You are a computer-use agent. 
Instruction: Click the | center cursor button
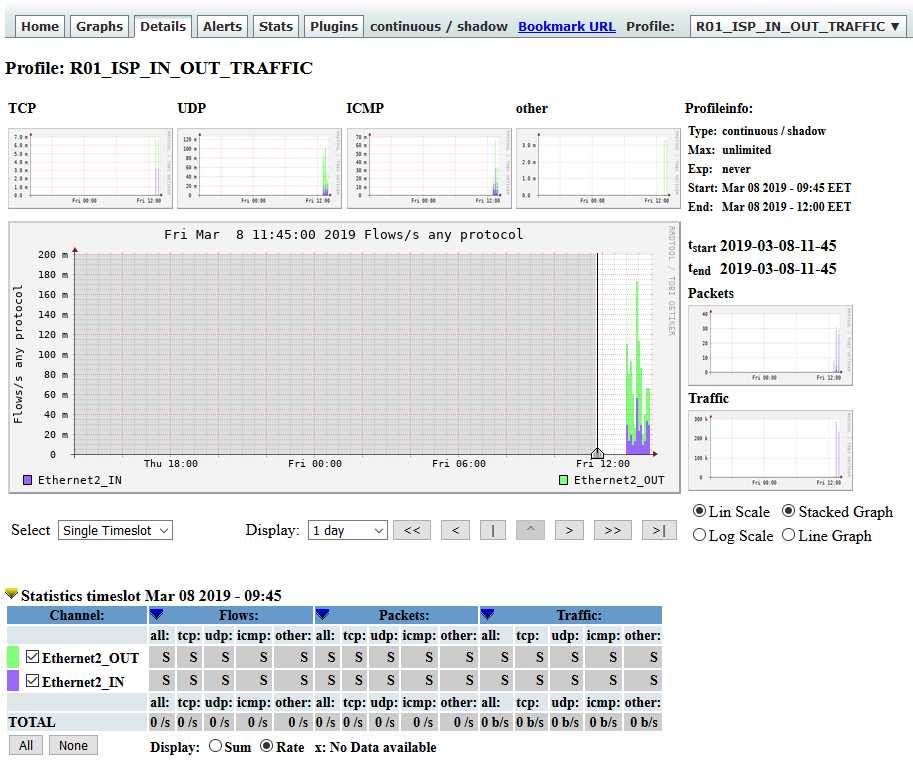(493, 530)
